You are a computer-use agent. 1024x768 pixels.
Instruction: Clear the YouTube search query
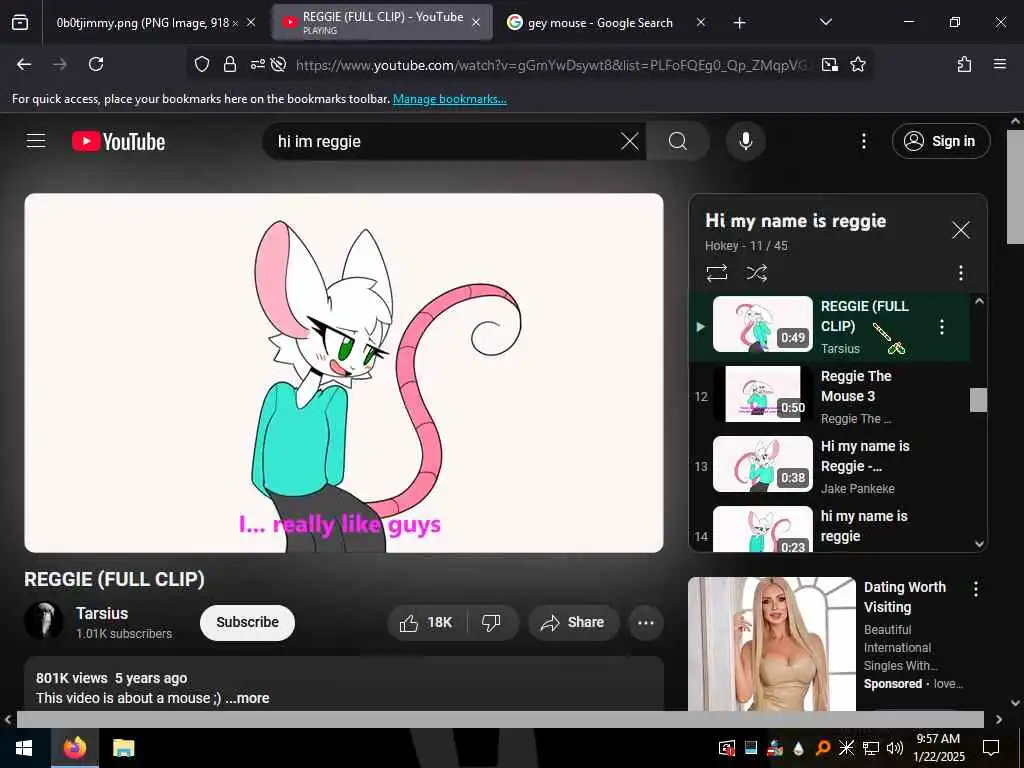click(x=630, y=141)
